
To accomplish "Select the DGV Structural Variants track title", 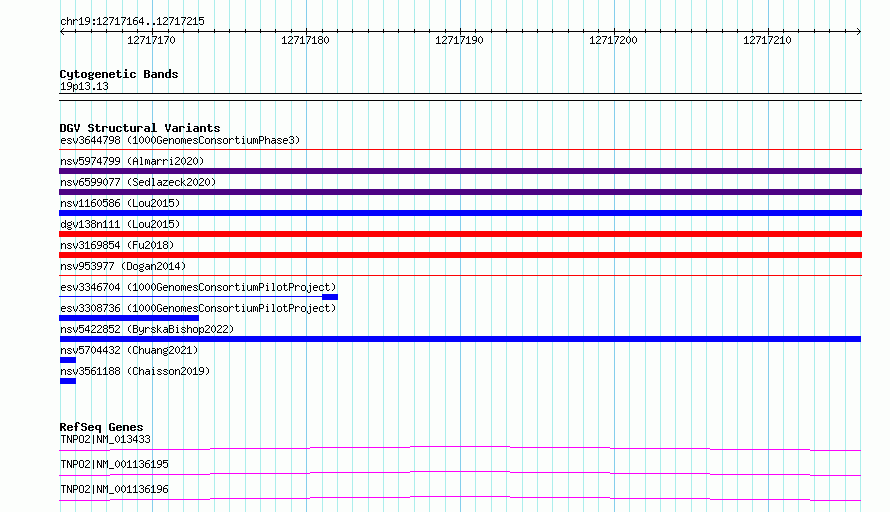I will coord(140,128).
